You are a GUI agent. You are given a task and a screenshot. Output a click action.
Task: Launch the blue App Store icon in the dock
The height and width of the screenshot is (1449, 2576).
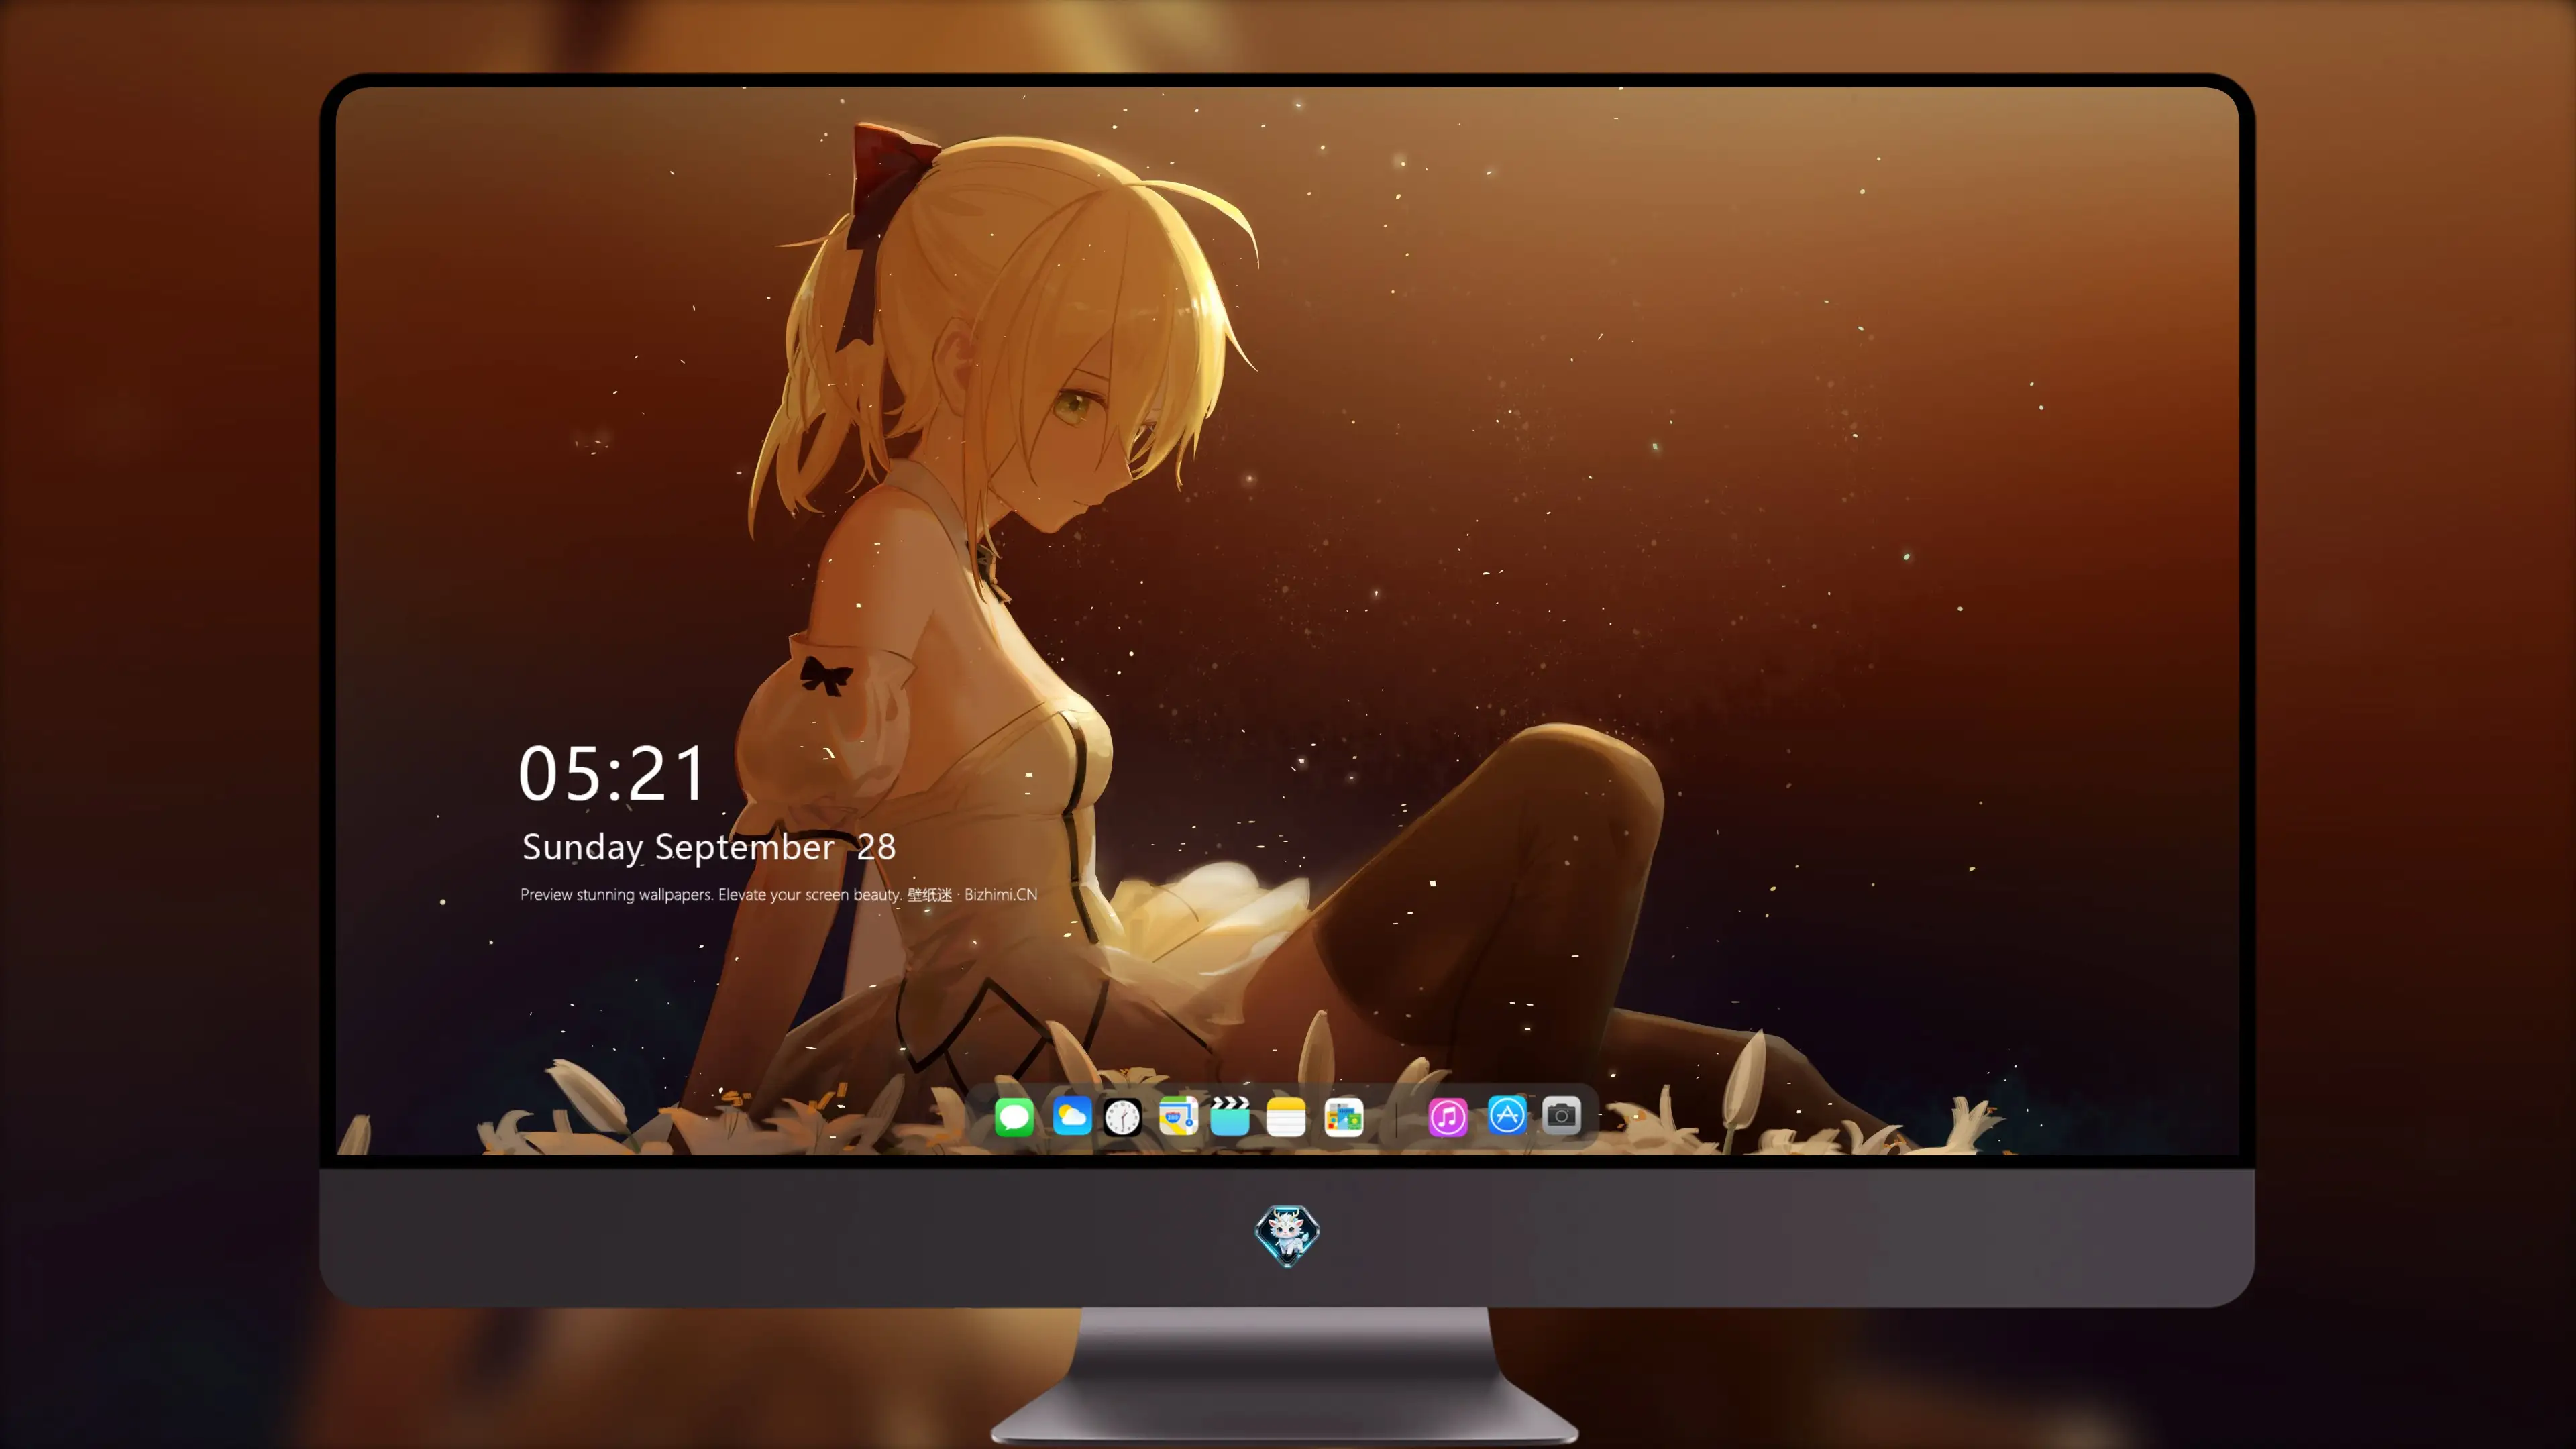(1507, 1116)
